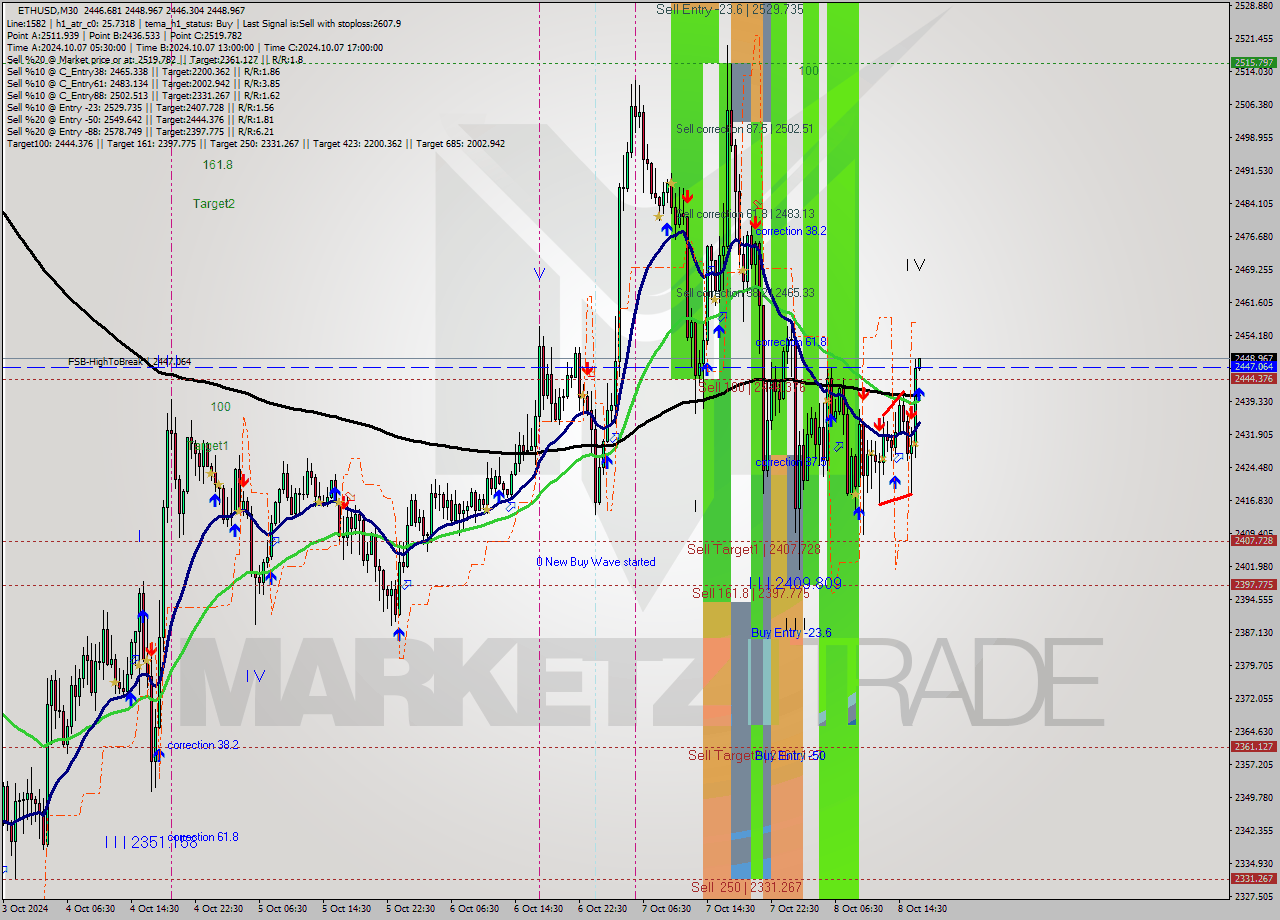The image size is (1280, 920).
Task: Click the 2416.830 price scale value
Action: (1254, 500)
